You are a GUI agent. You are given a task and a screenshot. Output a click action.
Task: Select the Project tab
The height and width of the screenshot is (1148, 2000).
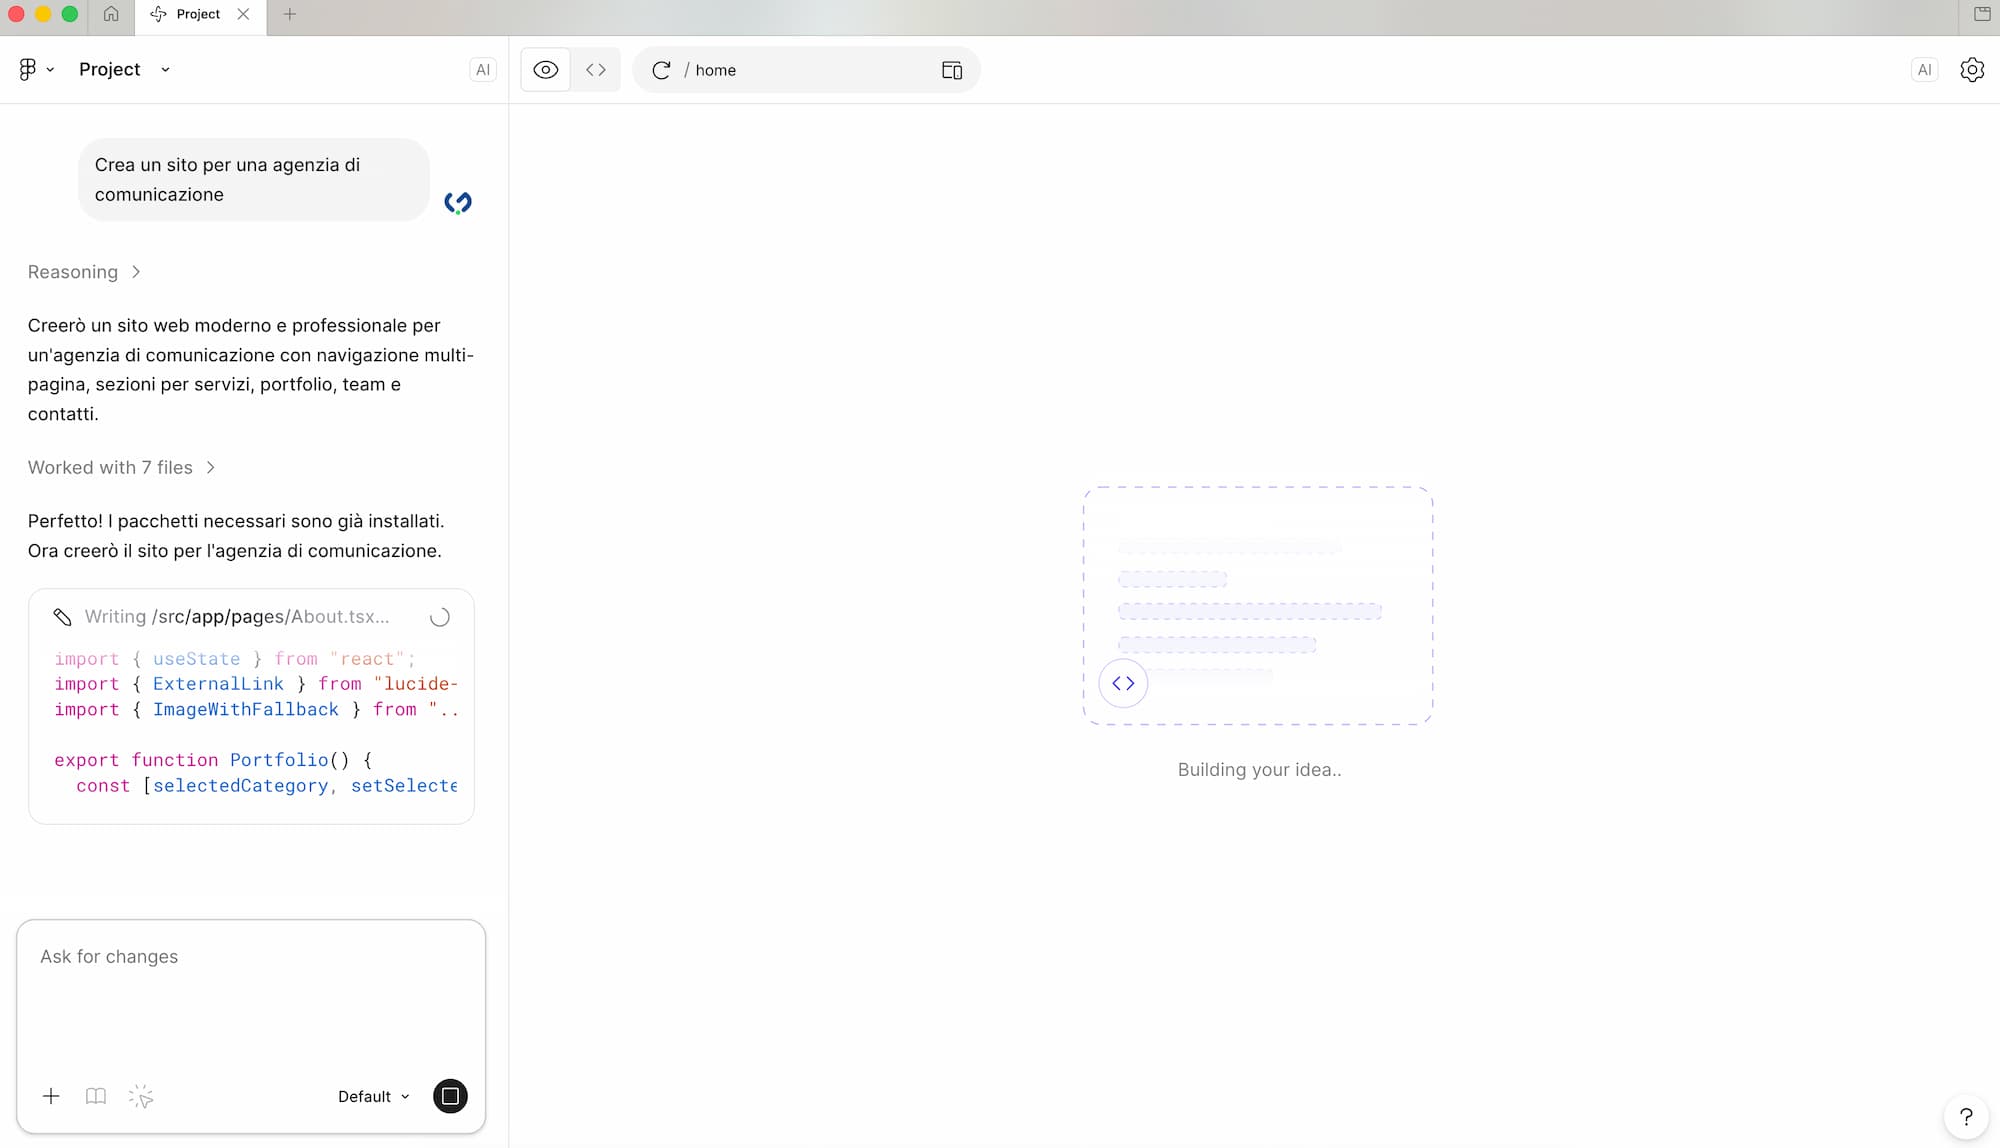coord(198,14)
